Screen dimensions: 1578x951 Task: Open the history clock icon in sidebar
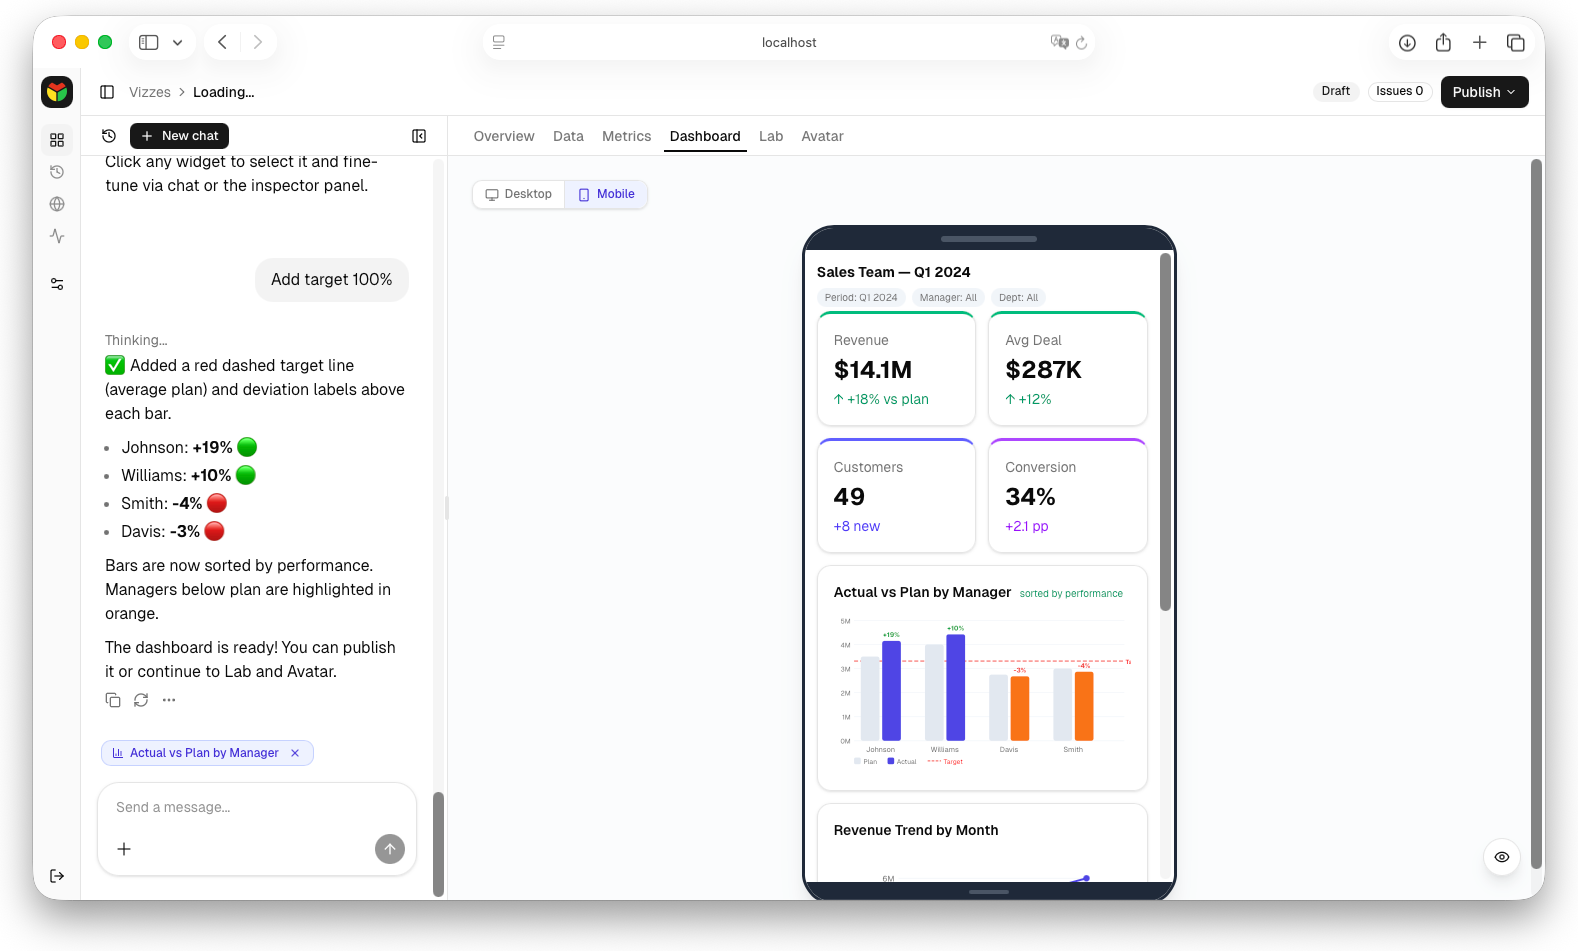tap(57, 172)
